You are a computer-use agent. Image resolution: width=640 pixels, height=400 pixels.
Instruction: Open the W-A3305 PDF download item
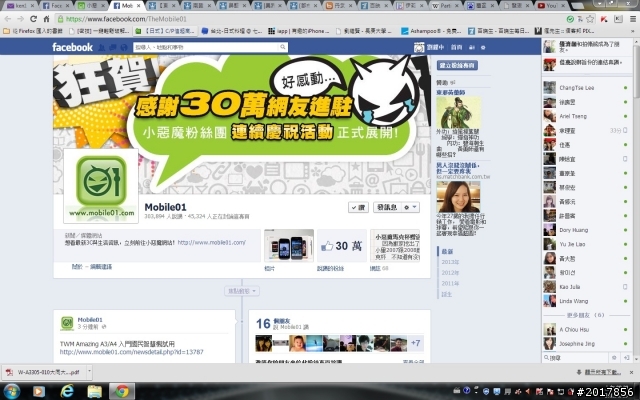(x=45, y=372)
